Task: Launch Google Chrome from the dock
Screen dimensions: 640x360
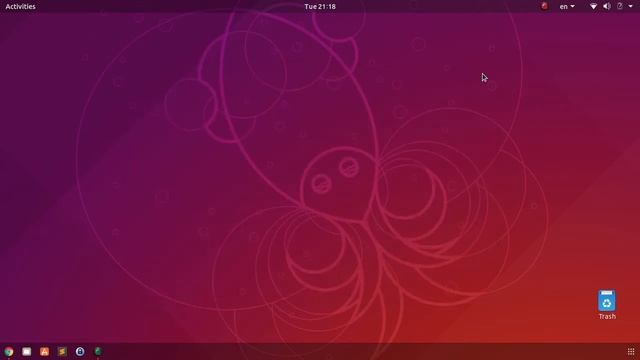Action: [9, 351]
